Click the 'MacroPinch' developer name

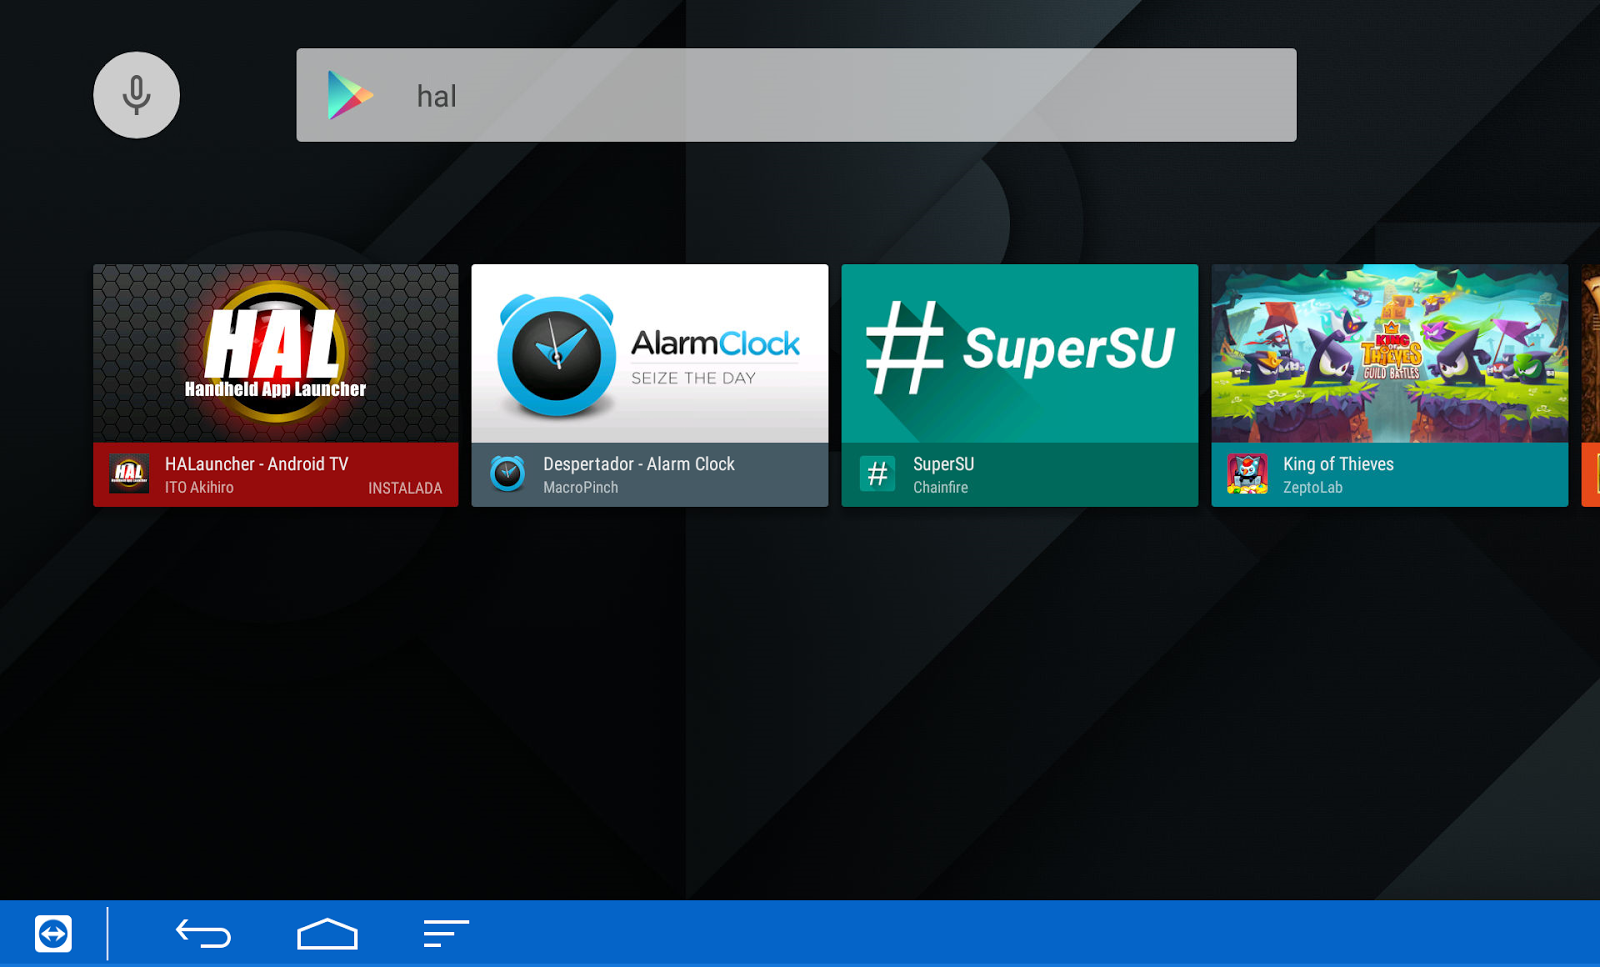[581, 488]
